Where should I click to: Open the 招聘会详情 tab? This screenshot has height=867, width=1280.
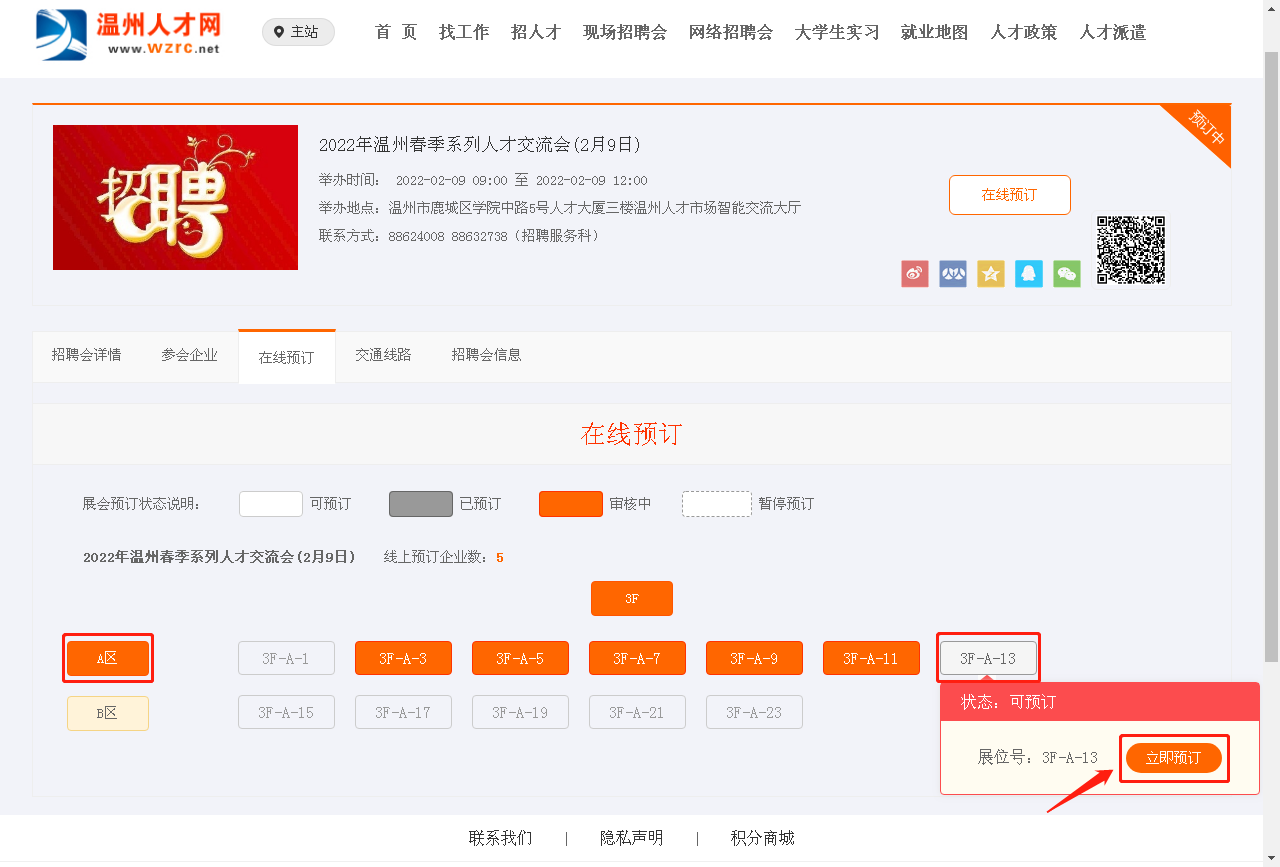[87, 355]
